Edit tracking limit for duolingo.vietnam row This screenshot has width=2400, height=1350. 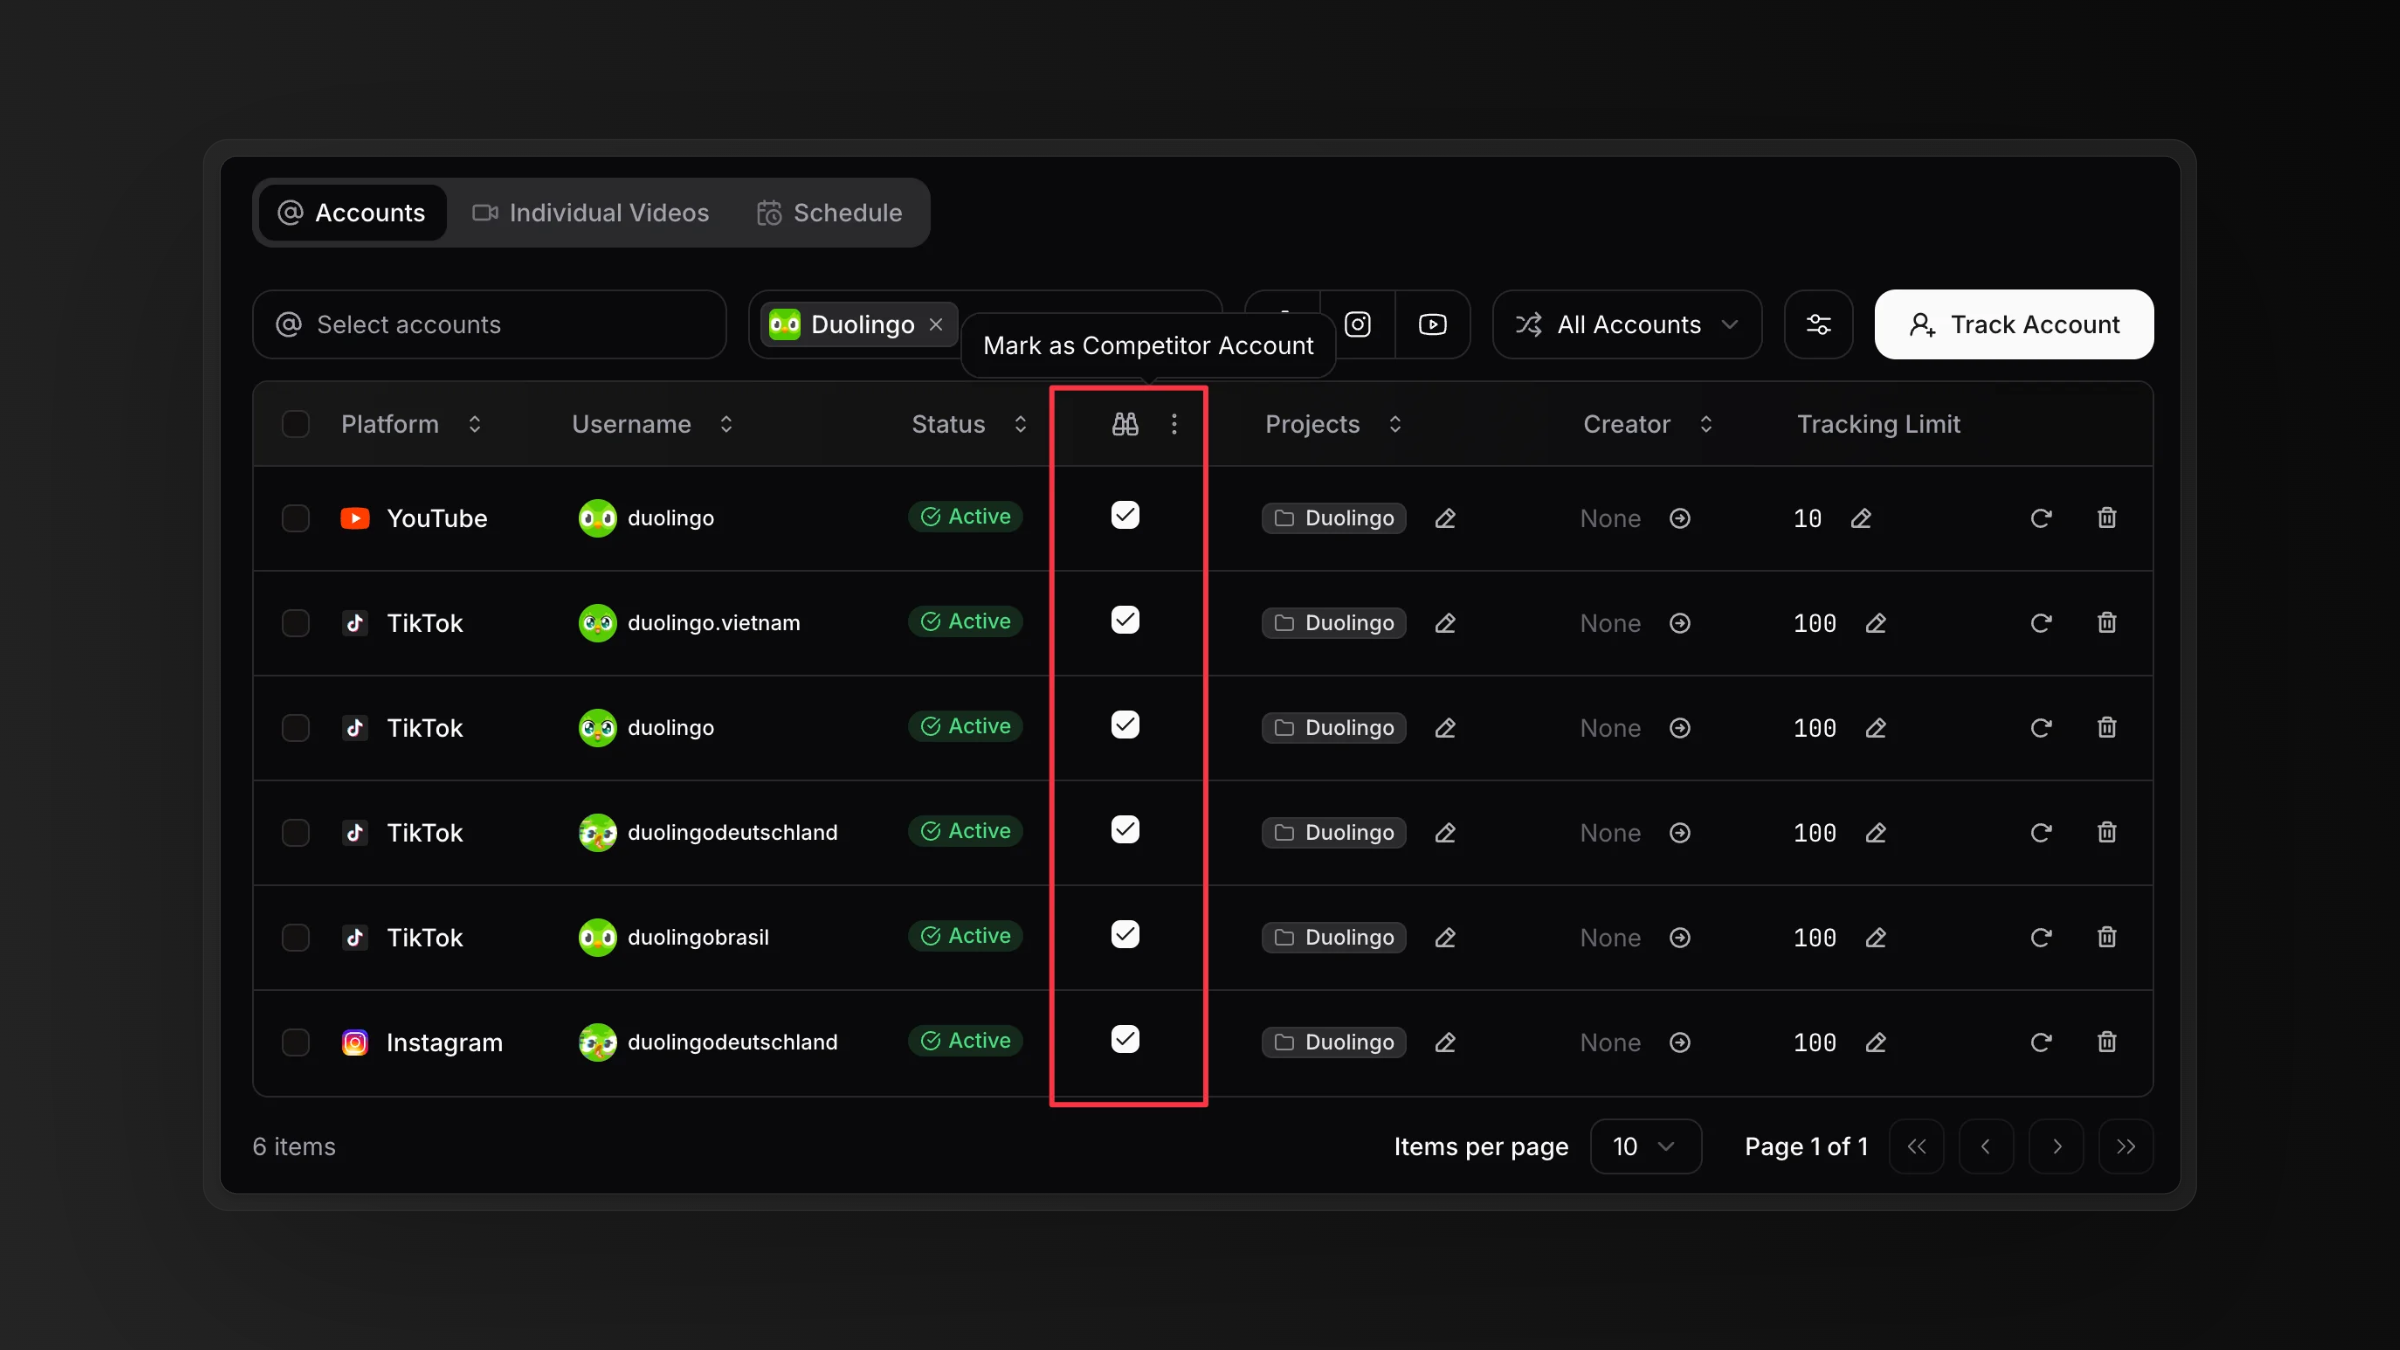coord(1875,623)
